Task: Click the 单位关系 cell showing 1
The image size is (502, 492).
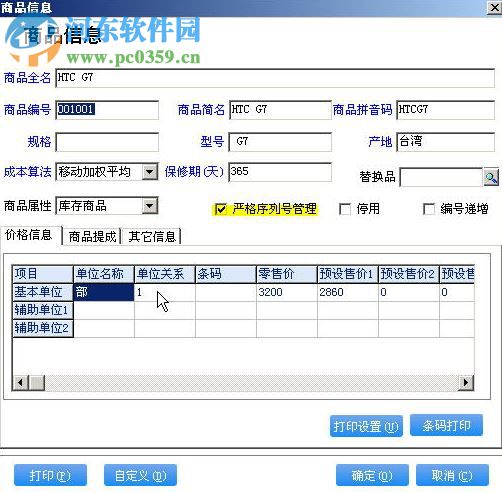Action: (165, 292)
